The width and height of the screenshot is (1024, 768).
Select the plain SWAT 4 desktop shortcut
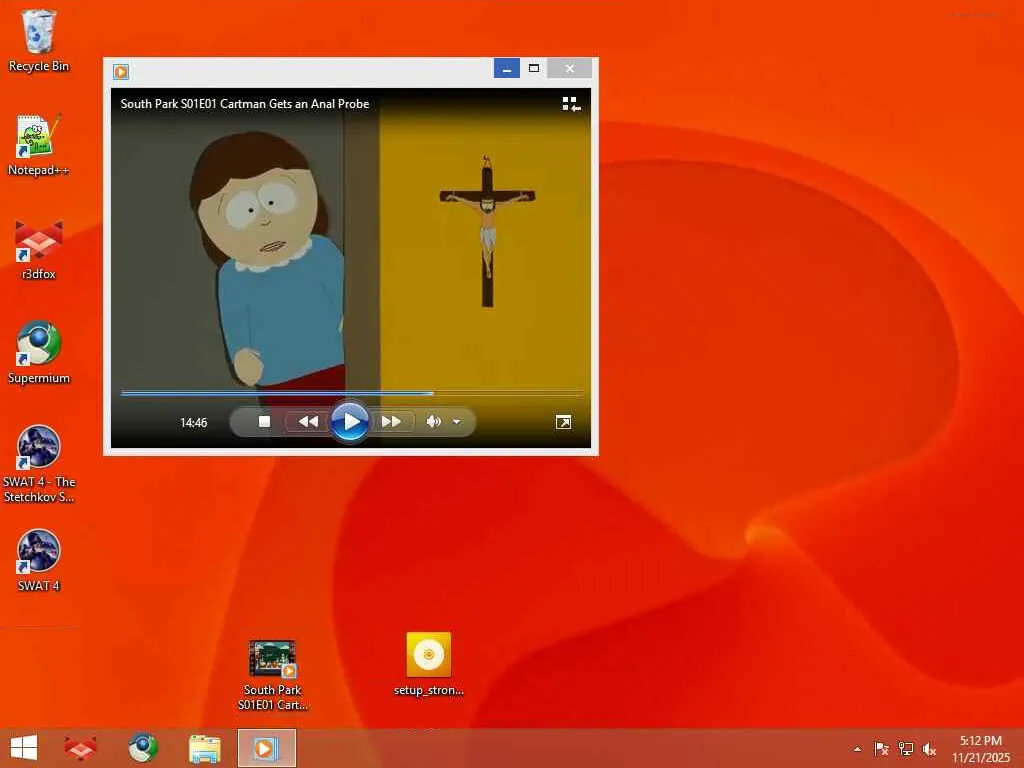click(39, 560)
